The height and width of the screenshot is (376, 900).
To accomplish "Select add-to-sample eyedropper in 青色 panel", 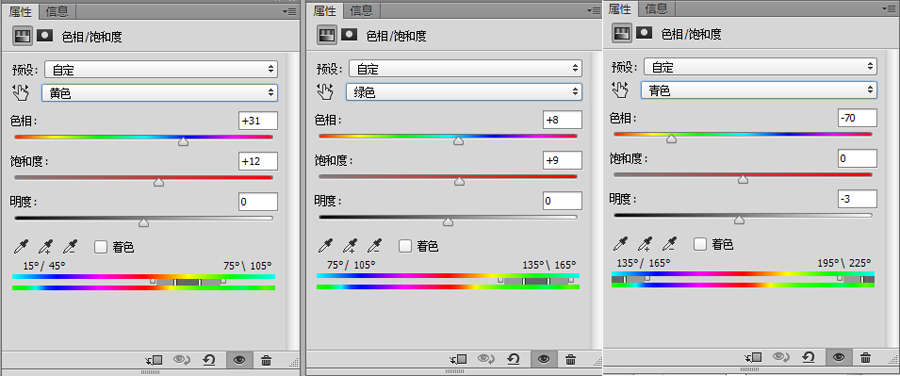I will point(645,245).
